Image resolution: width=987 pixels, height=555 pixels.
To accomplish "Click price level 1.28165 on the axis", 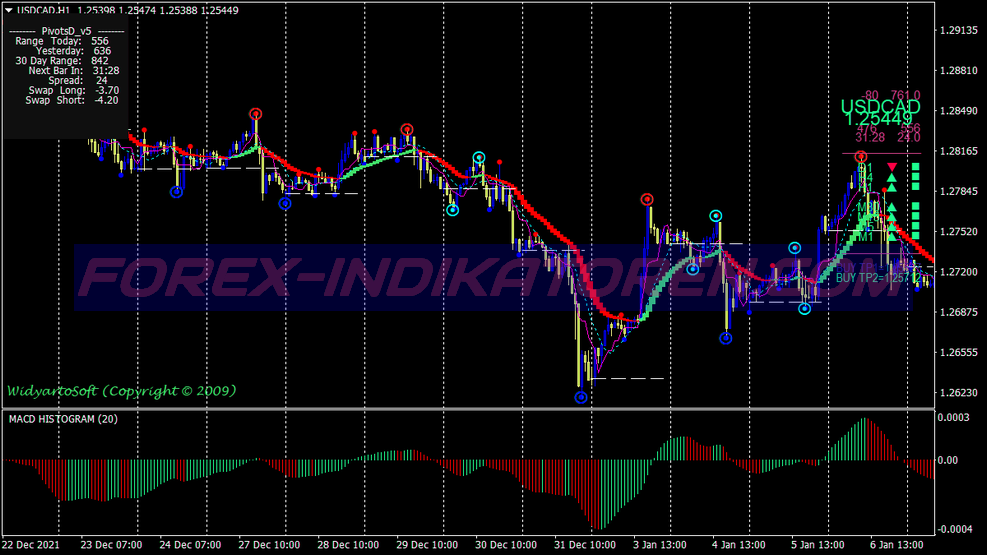I will click(x=959, y=151).
